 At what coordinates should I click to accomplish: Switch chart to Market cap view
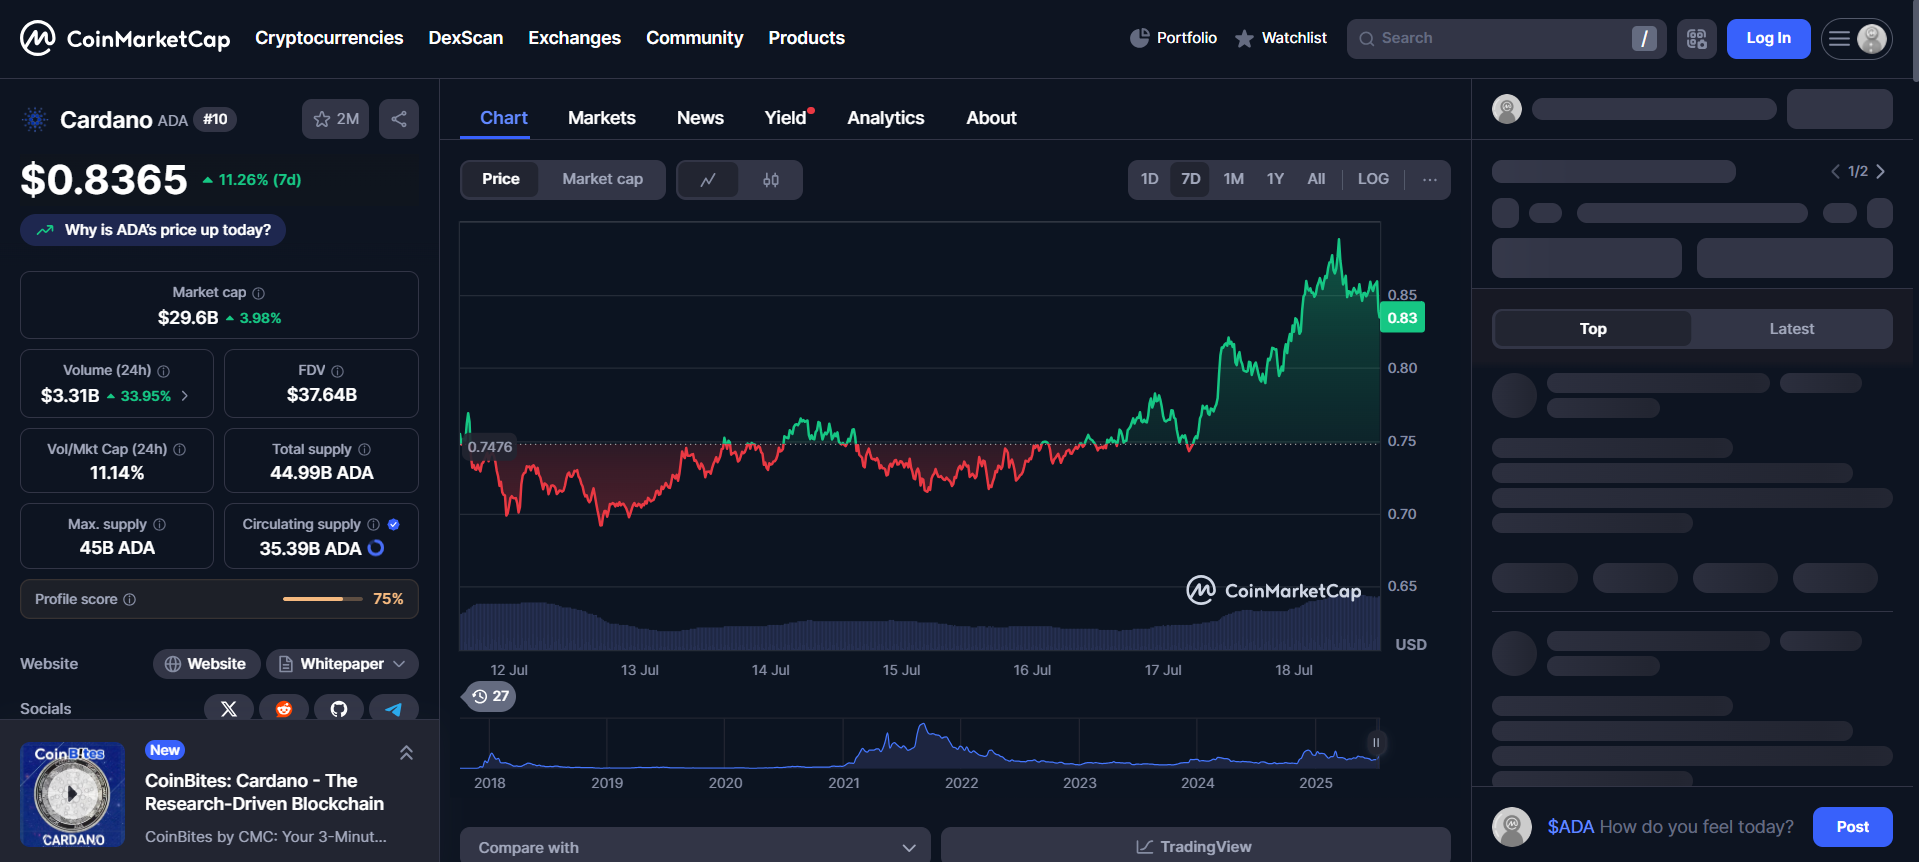[602, 179]
